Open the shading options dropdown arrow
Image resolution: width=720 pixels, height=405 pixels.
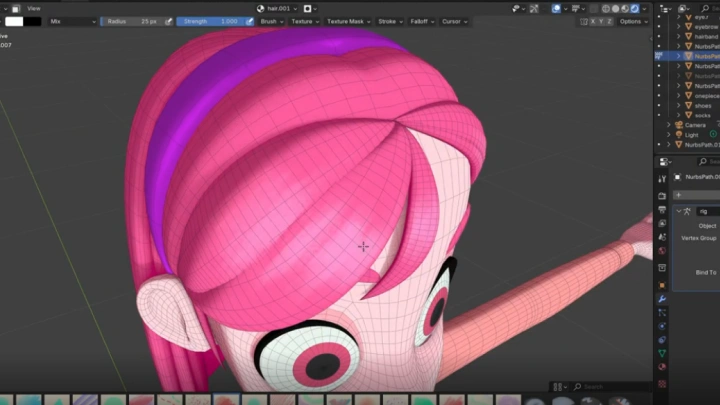(x=644, y=9)
